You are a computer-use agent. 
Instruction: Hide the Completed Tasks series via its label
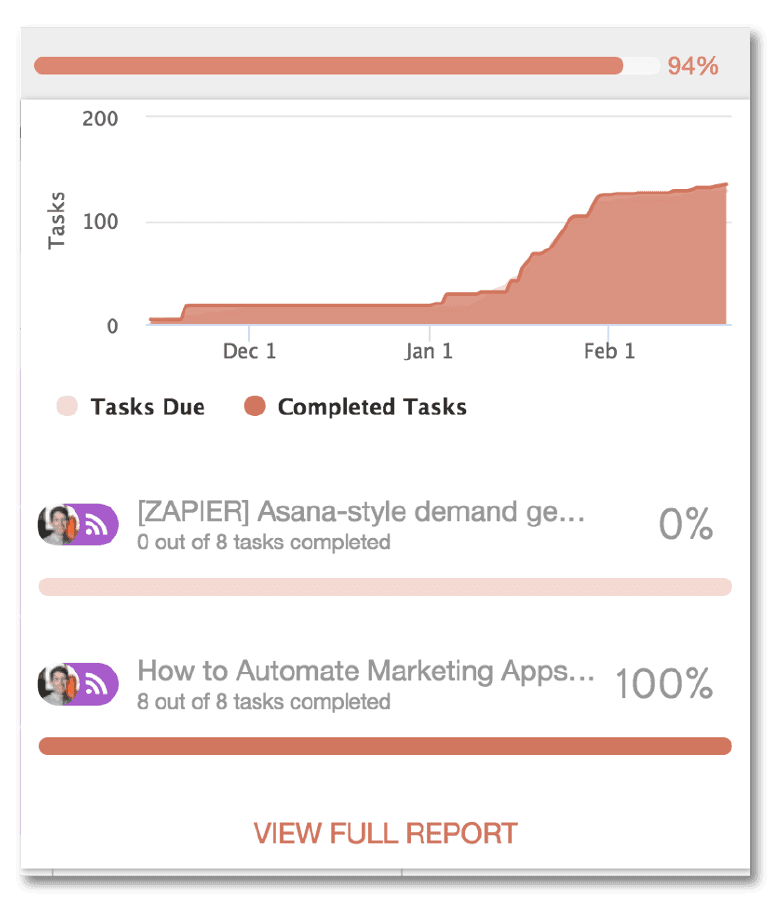372,407
